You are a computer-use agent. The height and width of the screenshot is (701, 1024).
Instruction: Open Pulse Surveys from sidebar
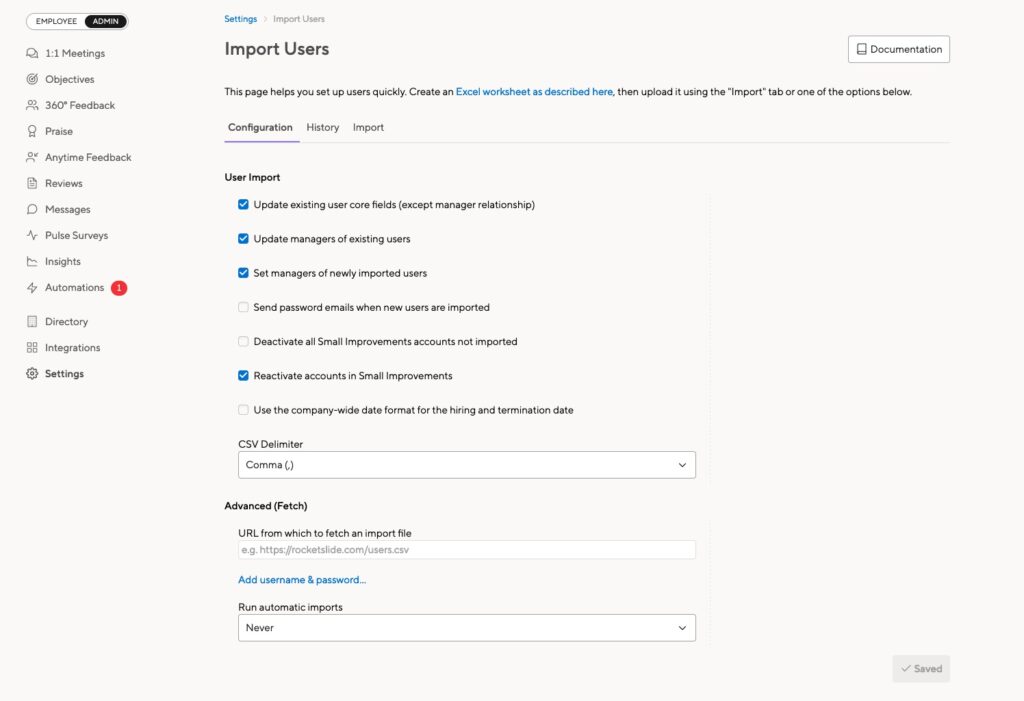click(x=76, y=235)
